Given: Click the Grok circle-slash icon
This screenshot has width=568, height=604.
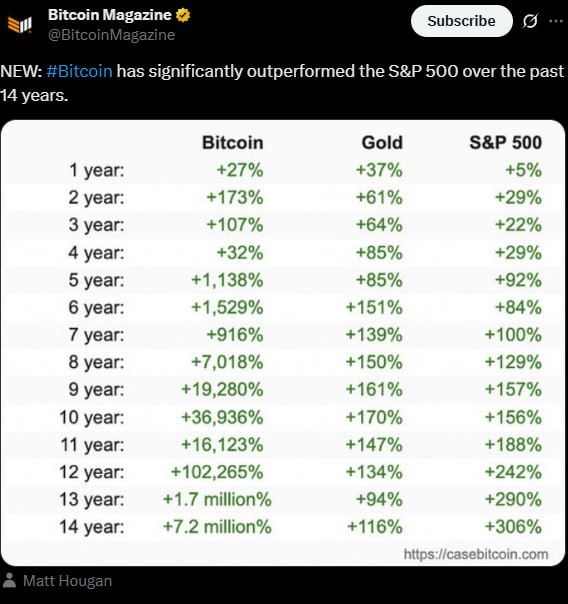Looking at the screenshot, I should [530, 21].
